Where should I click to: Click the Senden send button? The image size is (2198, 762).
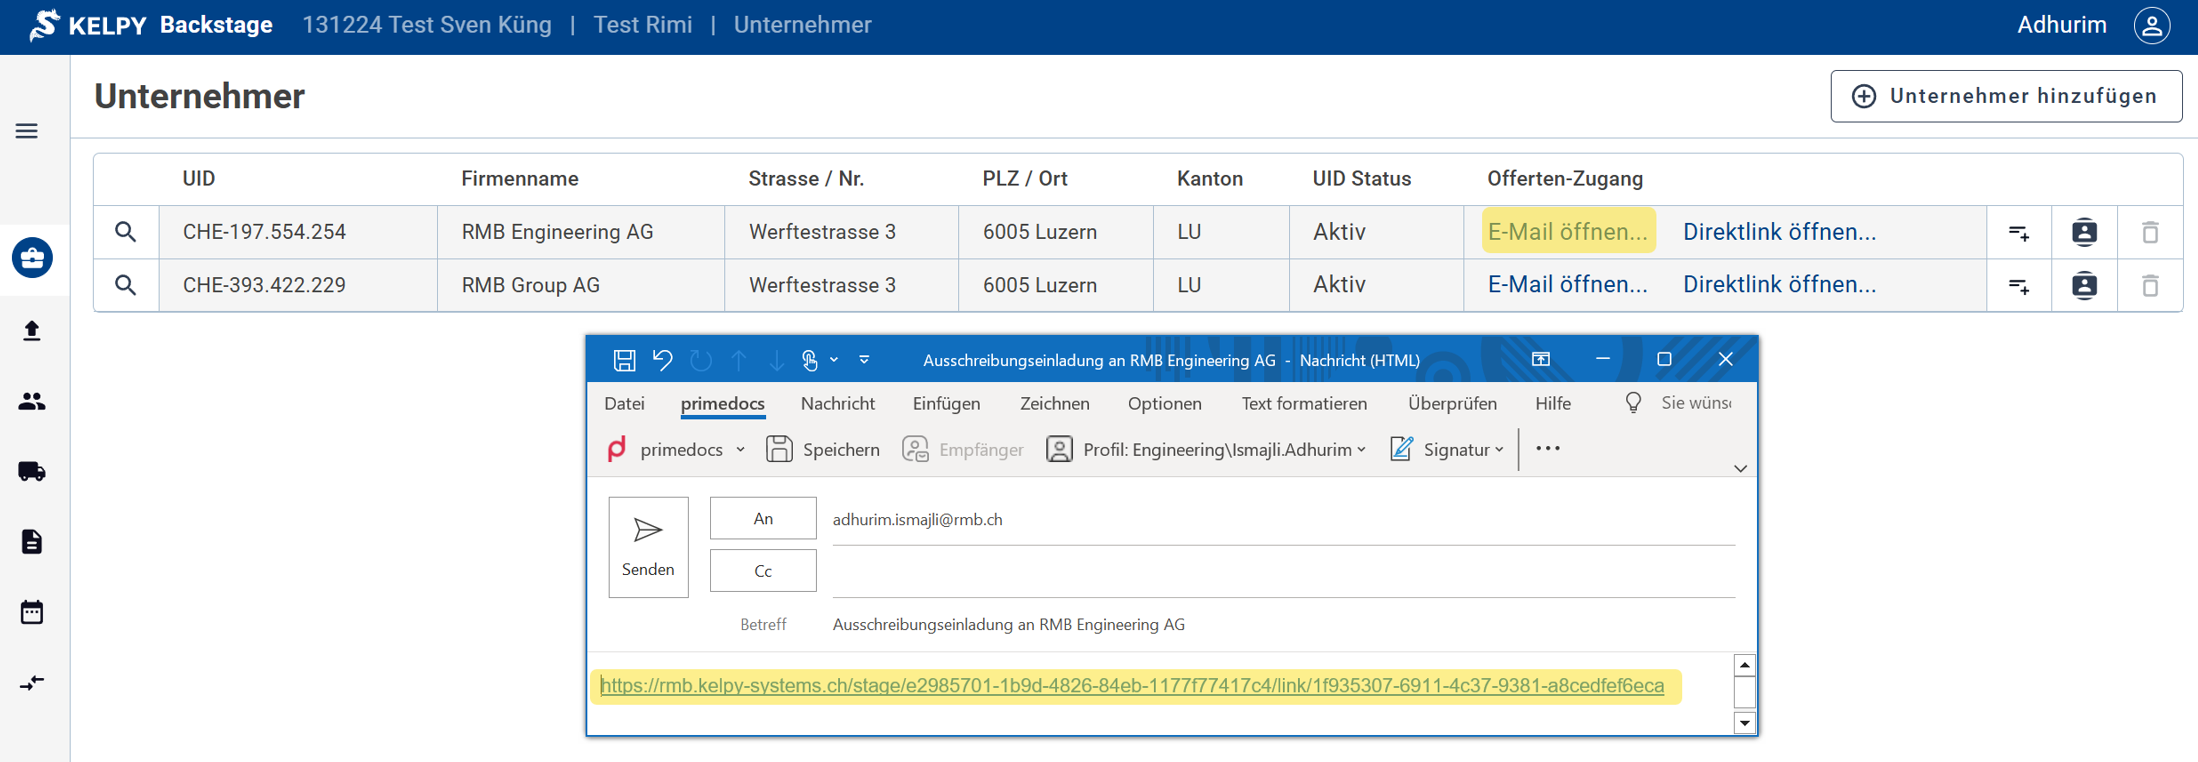click(648, 547)
